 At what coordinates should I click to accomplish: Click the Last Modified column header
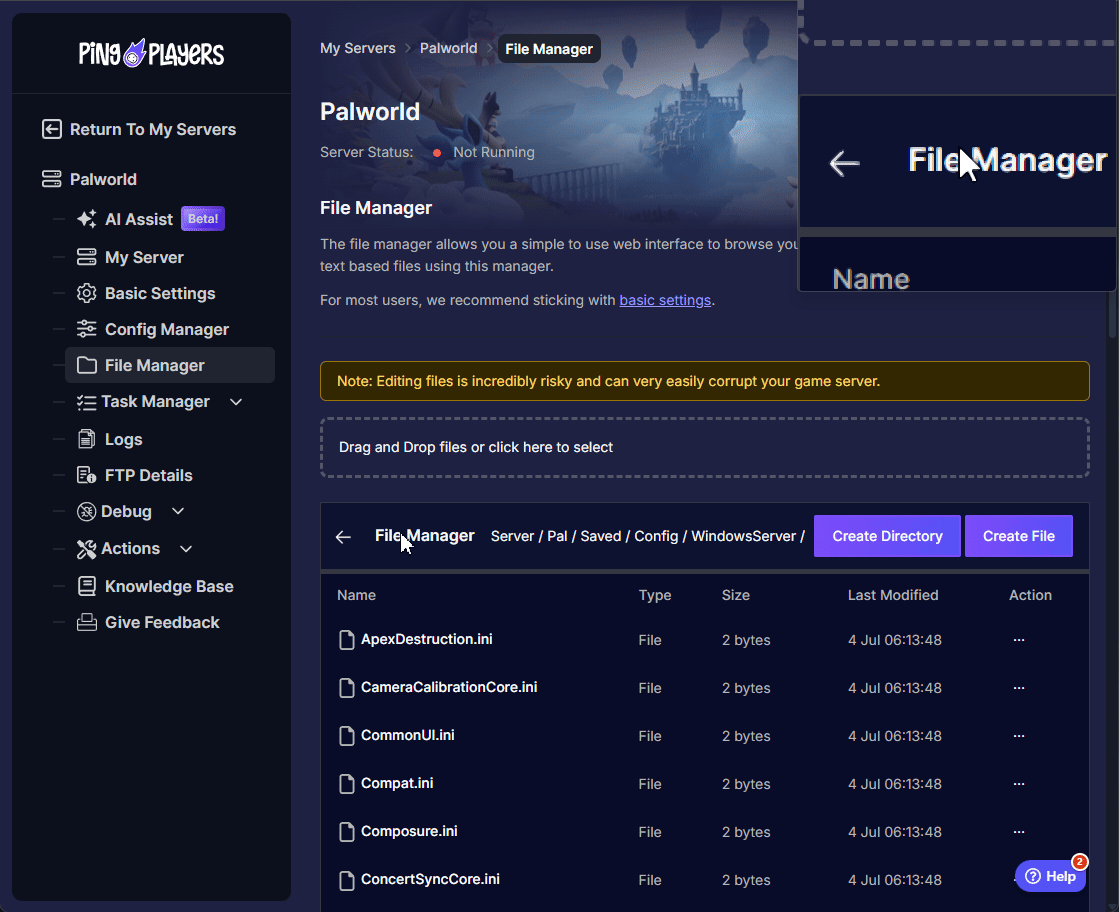(893, 595)
